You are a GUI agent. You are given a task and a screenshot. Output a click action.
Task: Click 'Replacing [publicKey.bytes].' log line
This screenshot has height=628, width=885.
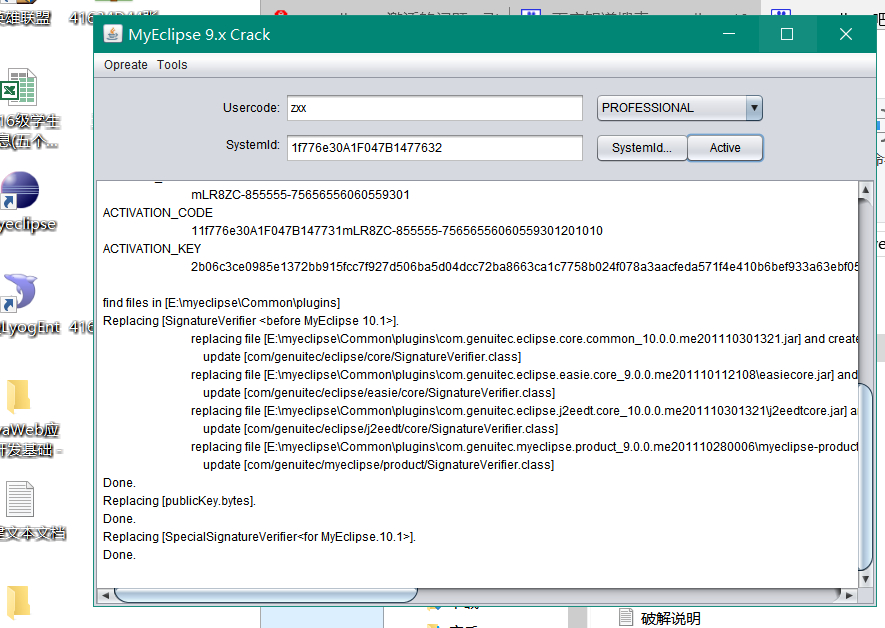click(179, 501)
